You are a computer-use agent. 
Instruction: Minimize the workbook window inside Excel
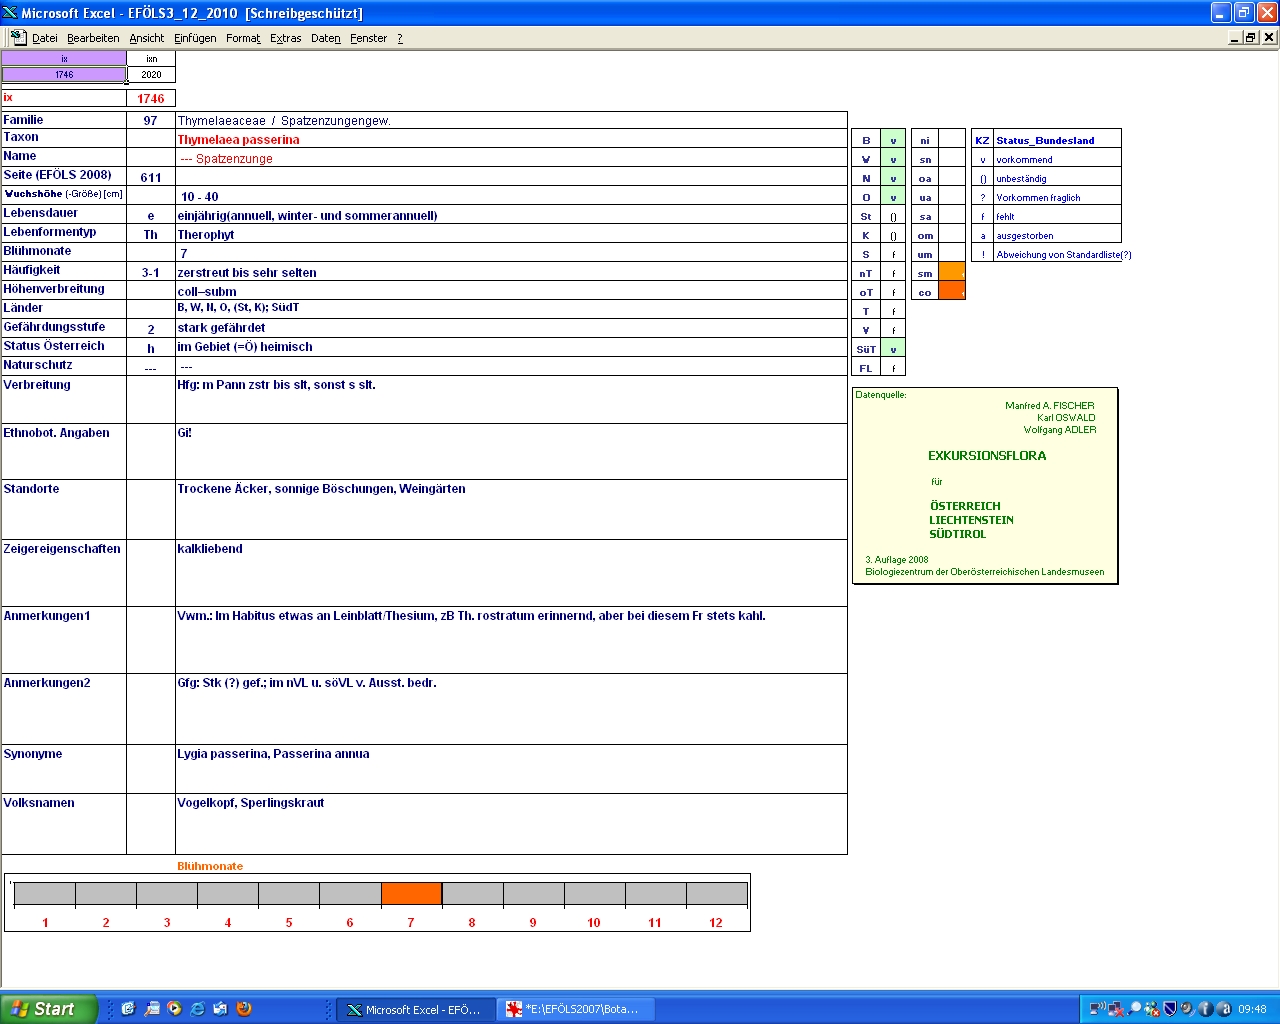pos(1235,37)
